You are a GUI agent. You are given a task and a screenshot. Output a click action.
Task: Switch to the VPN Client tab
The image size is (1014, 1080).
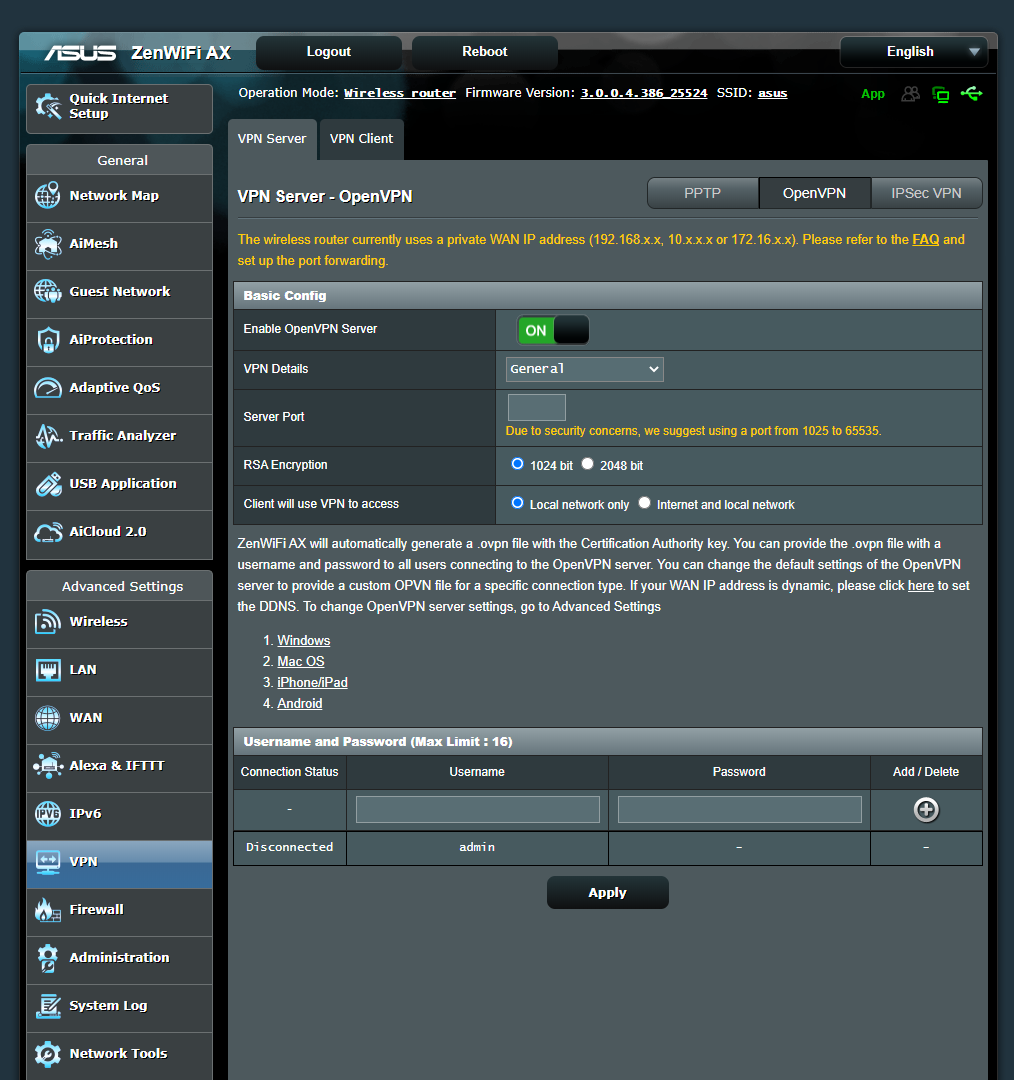(362, 139)
